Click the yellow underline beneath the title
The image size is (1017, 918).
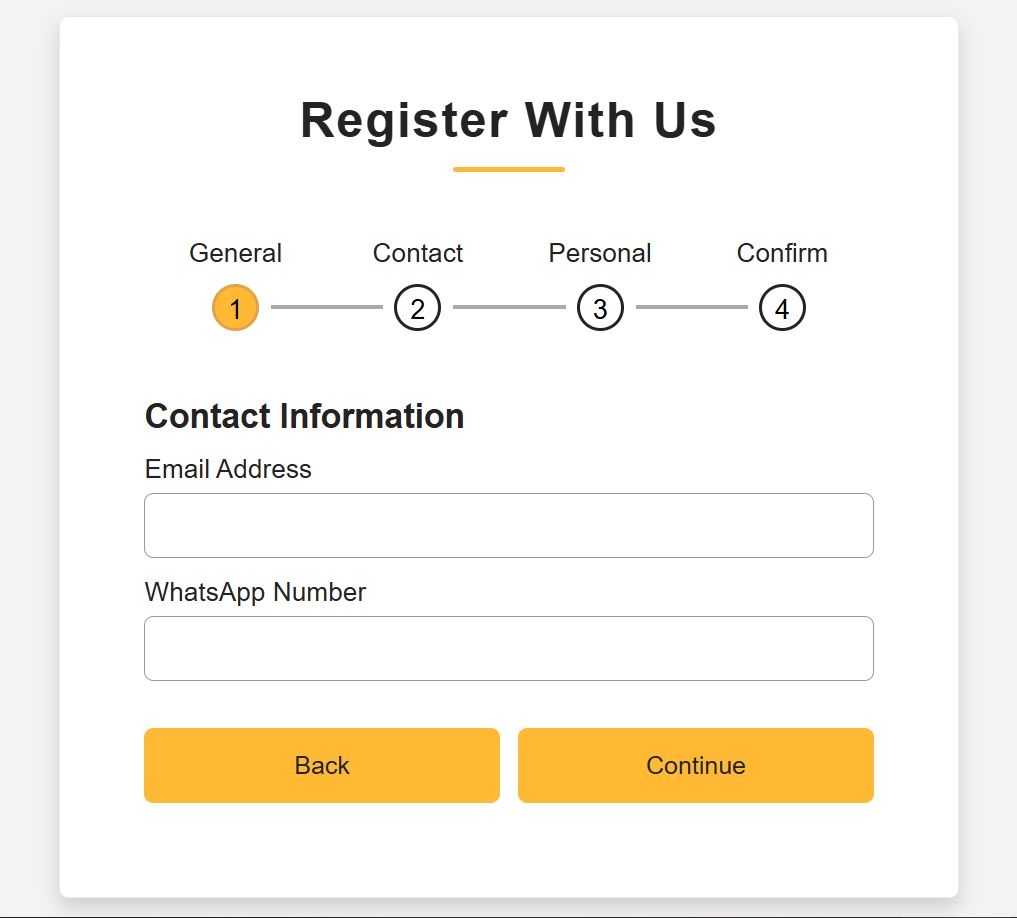click(x=508, y=169)
